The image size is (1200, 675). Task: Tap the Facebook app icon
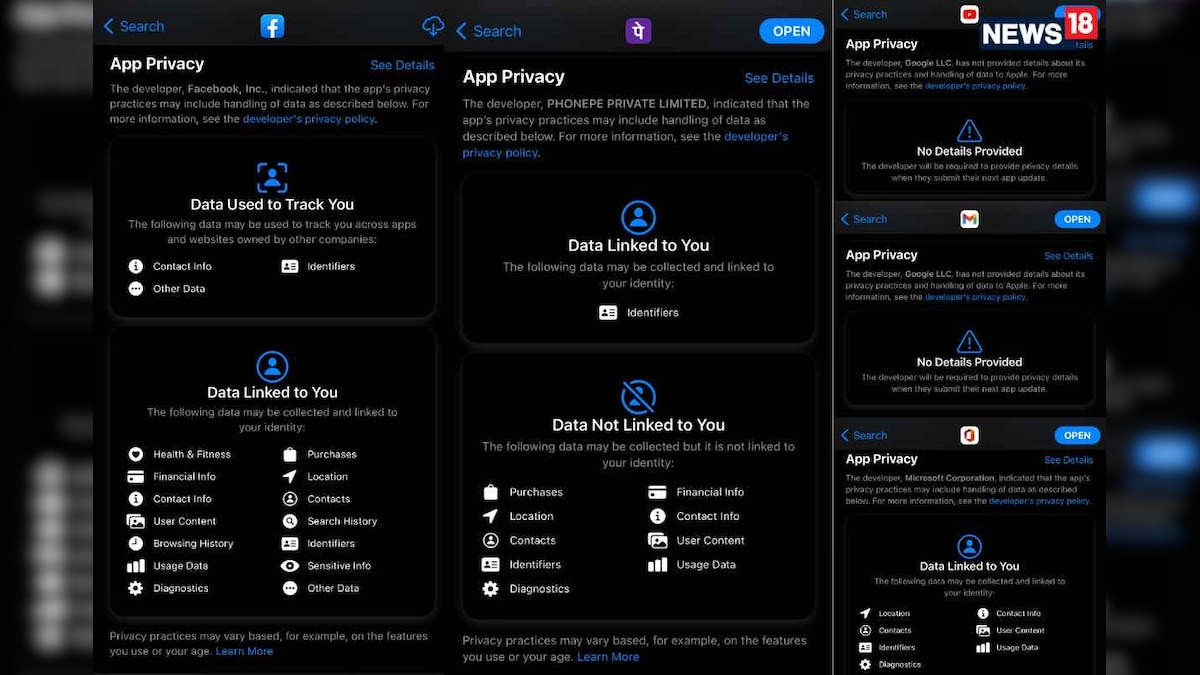[x=272, y=25]
